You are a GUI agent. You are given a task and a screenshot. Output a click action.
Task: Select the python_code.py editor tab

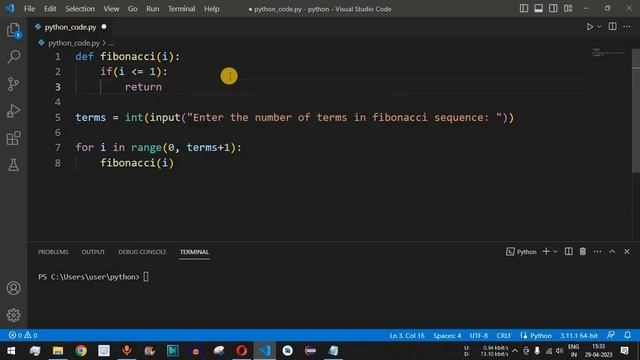coord(70,27)
